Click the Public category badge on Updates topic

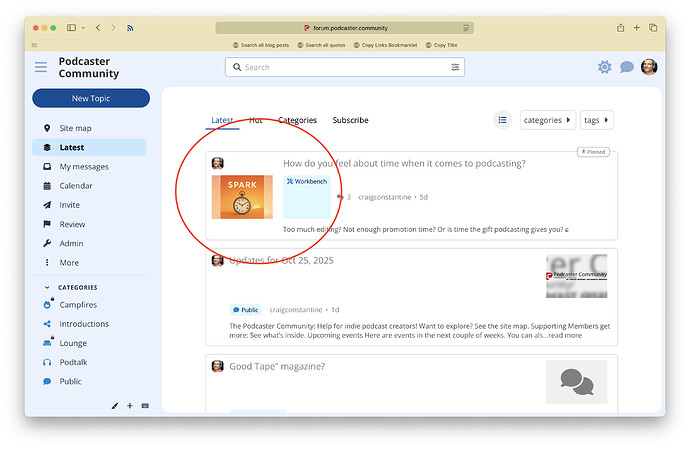pos(246,310)
